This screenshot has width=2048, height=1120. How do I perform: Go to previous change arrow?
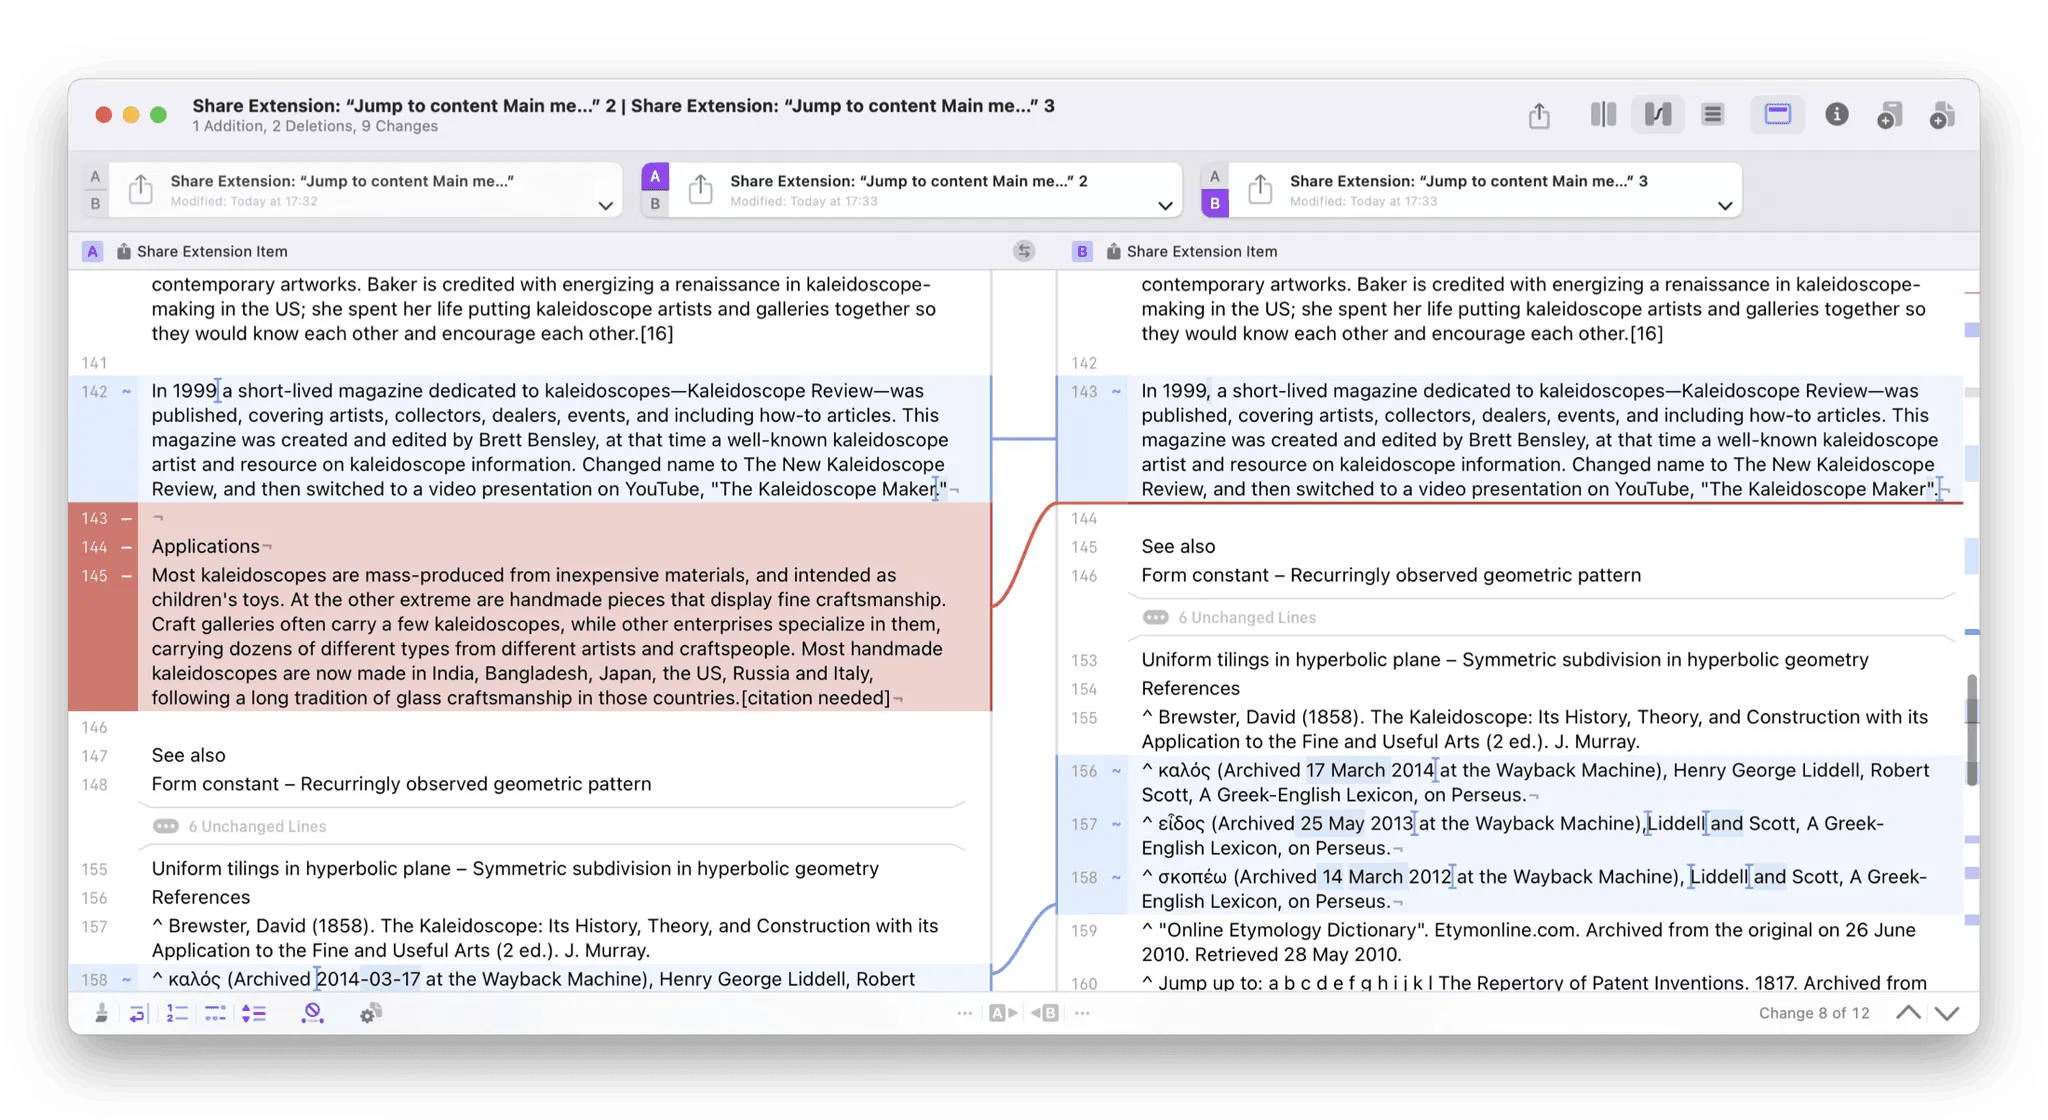[1908, 1013]
